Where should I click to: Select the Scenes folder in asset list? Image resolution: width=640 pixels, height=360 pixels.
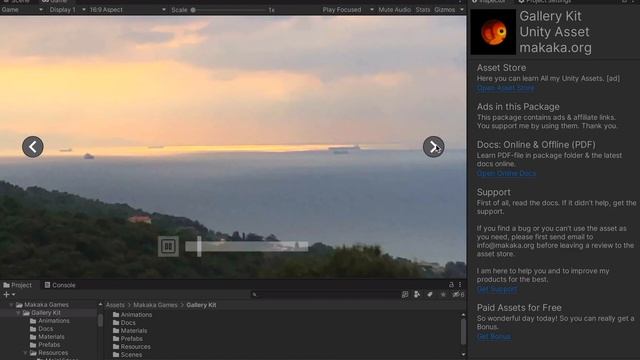tap(127, 355)
